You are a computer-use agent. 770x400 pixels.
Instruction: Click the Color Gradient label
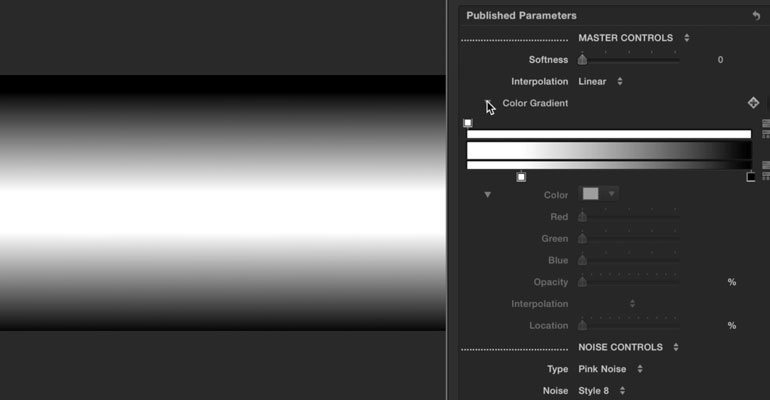(535, 103)
